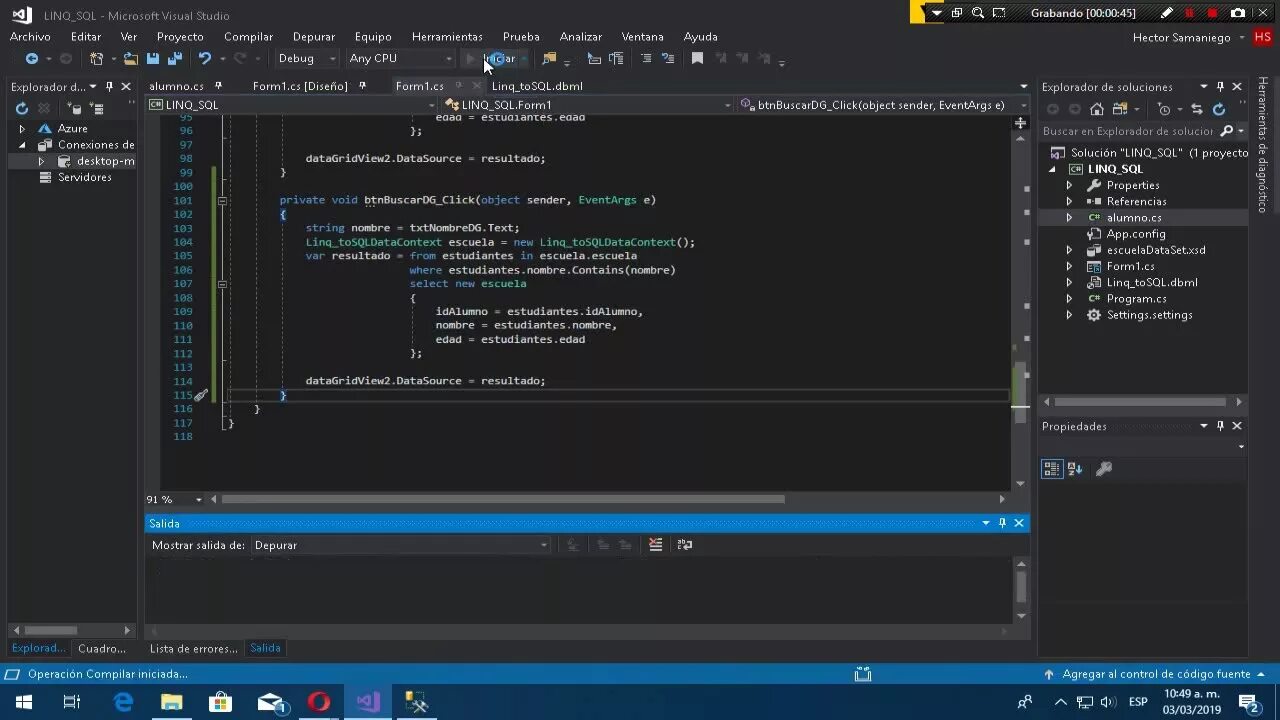
Task: Toggle pin on Server Explorer panel
Action: [109, 87]
